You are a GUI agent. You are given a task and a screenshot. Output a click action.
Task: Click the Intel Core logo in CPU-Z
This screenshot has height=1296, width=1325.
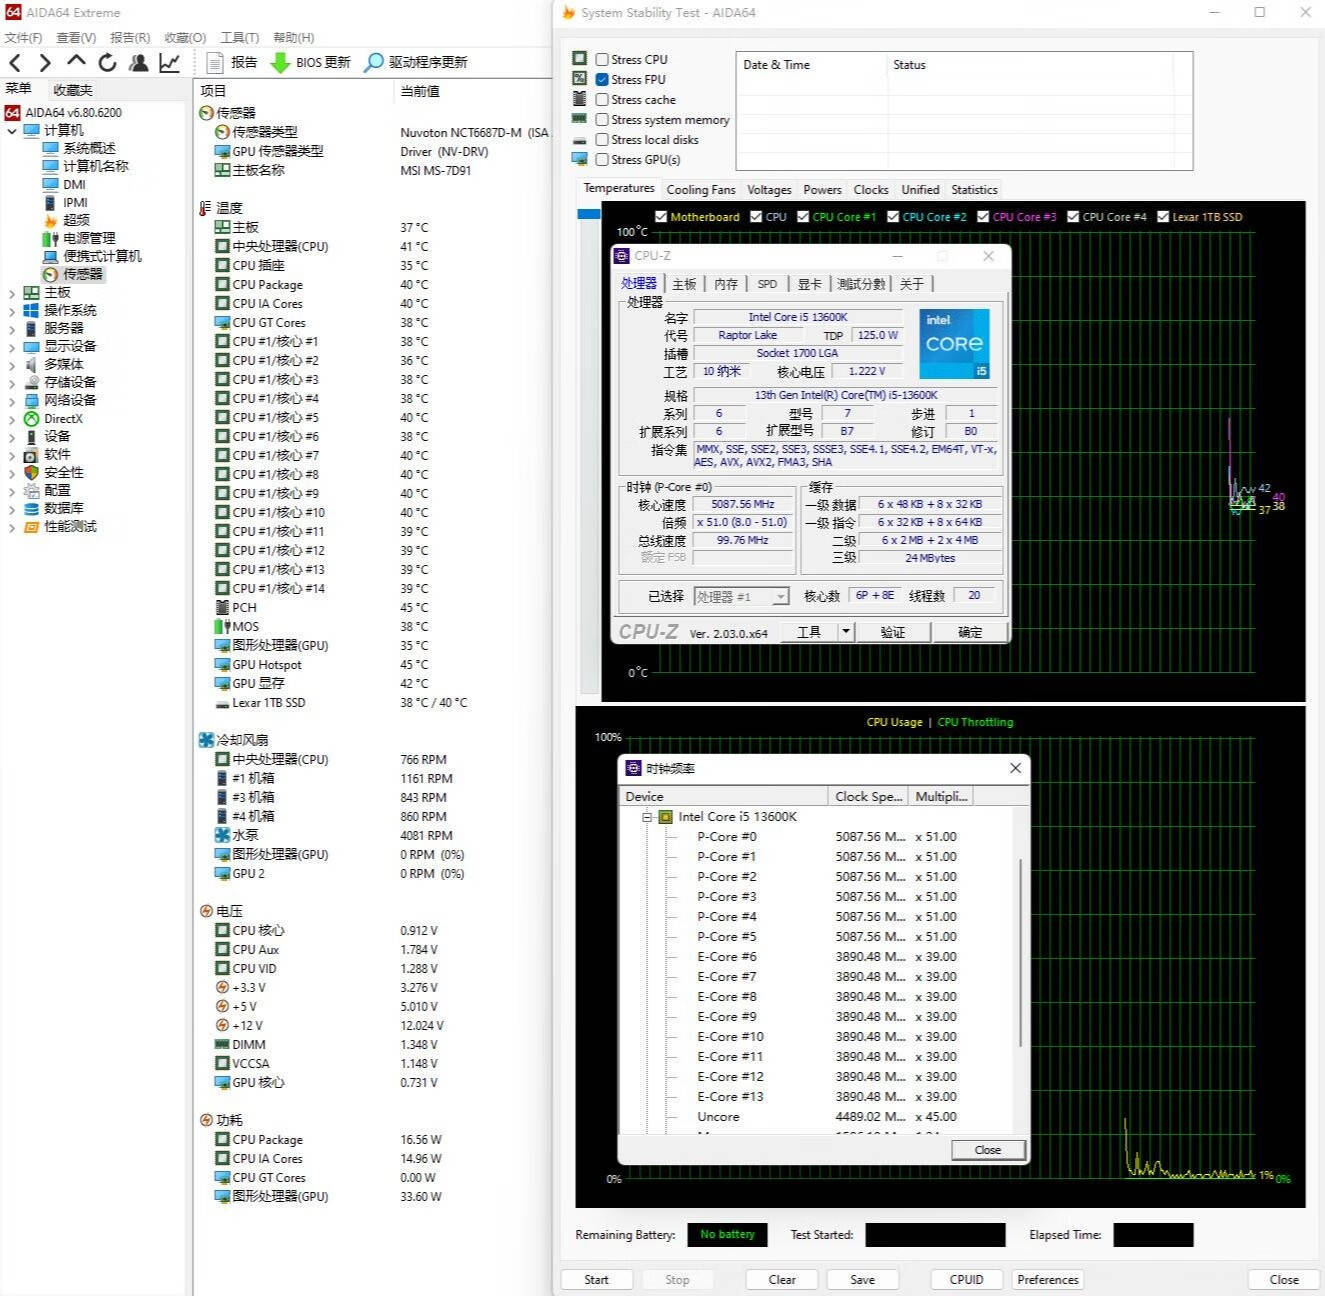(954, 343)
